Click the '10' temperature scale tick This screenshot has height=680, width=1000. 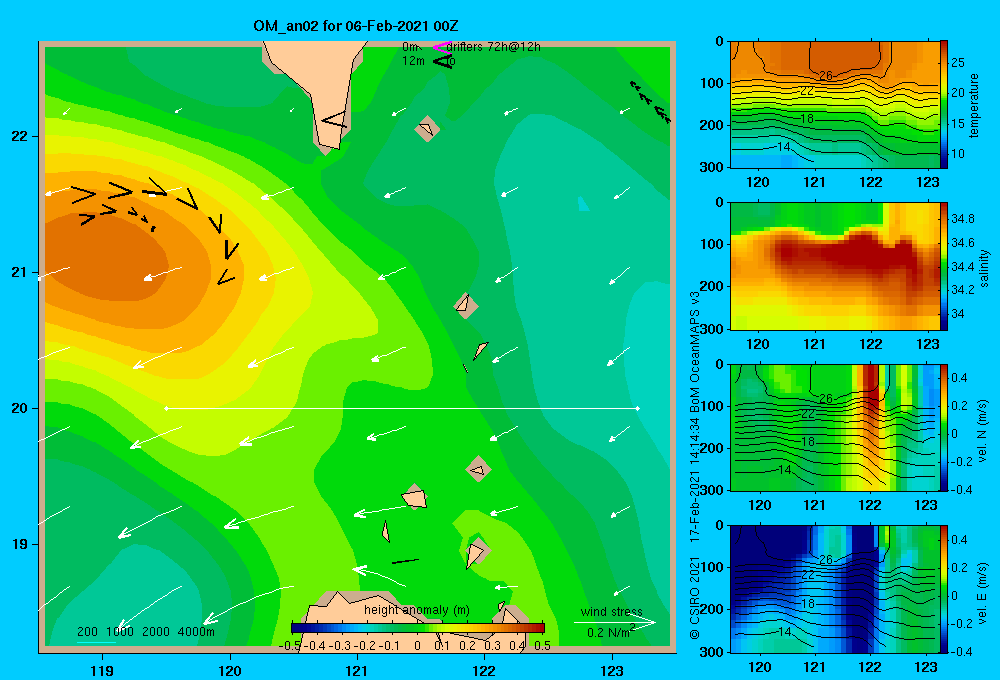click(958, 154)
